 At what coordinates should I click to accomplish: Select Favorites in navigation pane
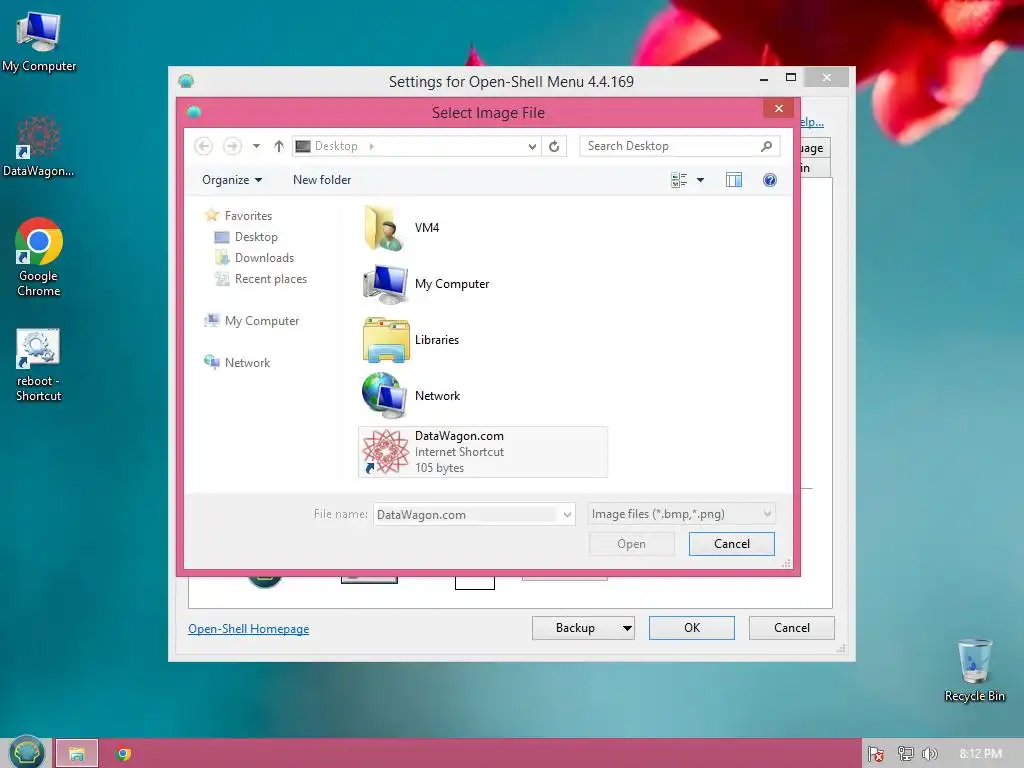point(239,216)
